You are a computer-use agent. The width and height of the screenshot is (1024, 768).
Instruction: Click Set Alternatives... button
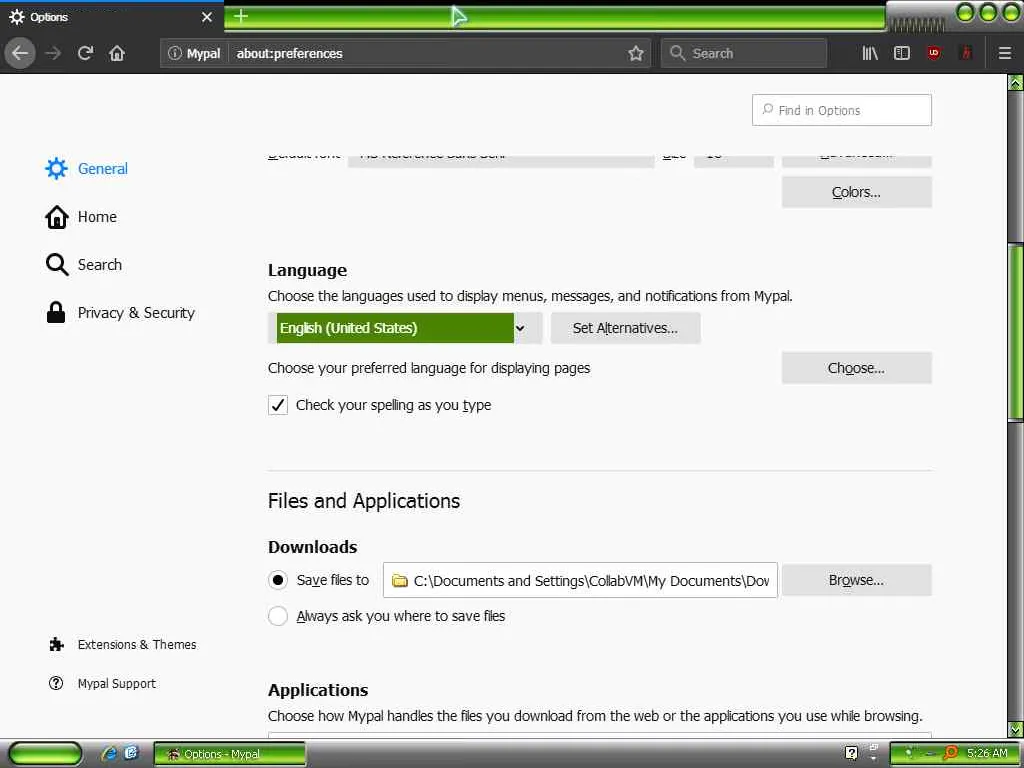pos(625,328)
